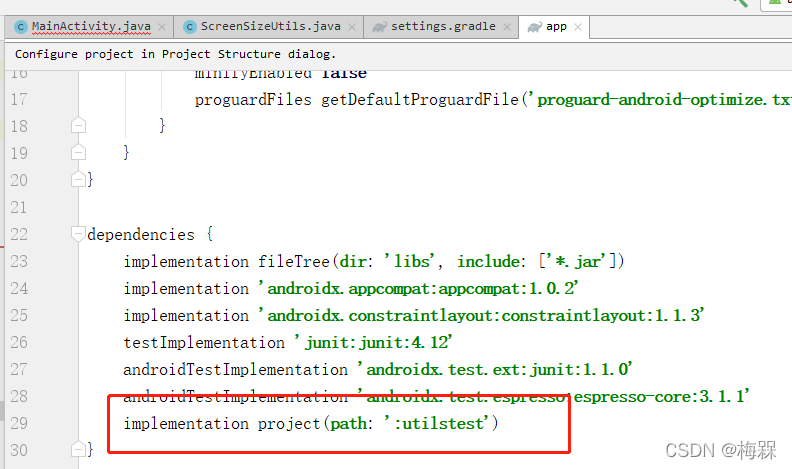Screen dimensions: 792x469
Task: Click the 'dependencies' keyword
Action: [x=141, y=235]
